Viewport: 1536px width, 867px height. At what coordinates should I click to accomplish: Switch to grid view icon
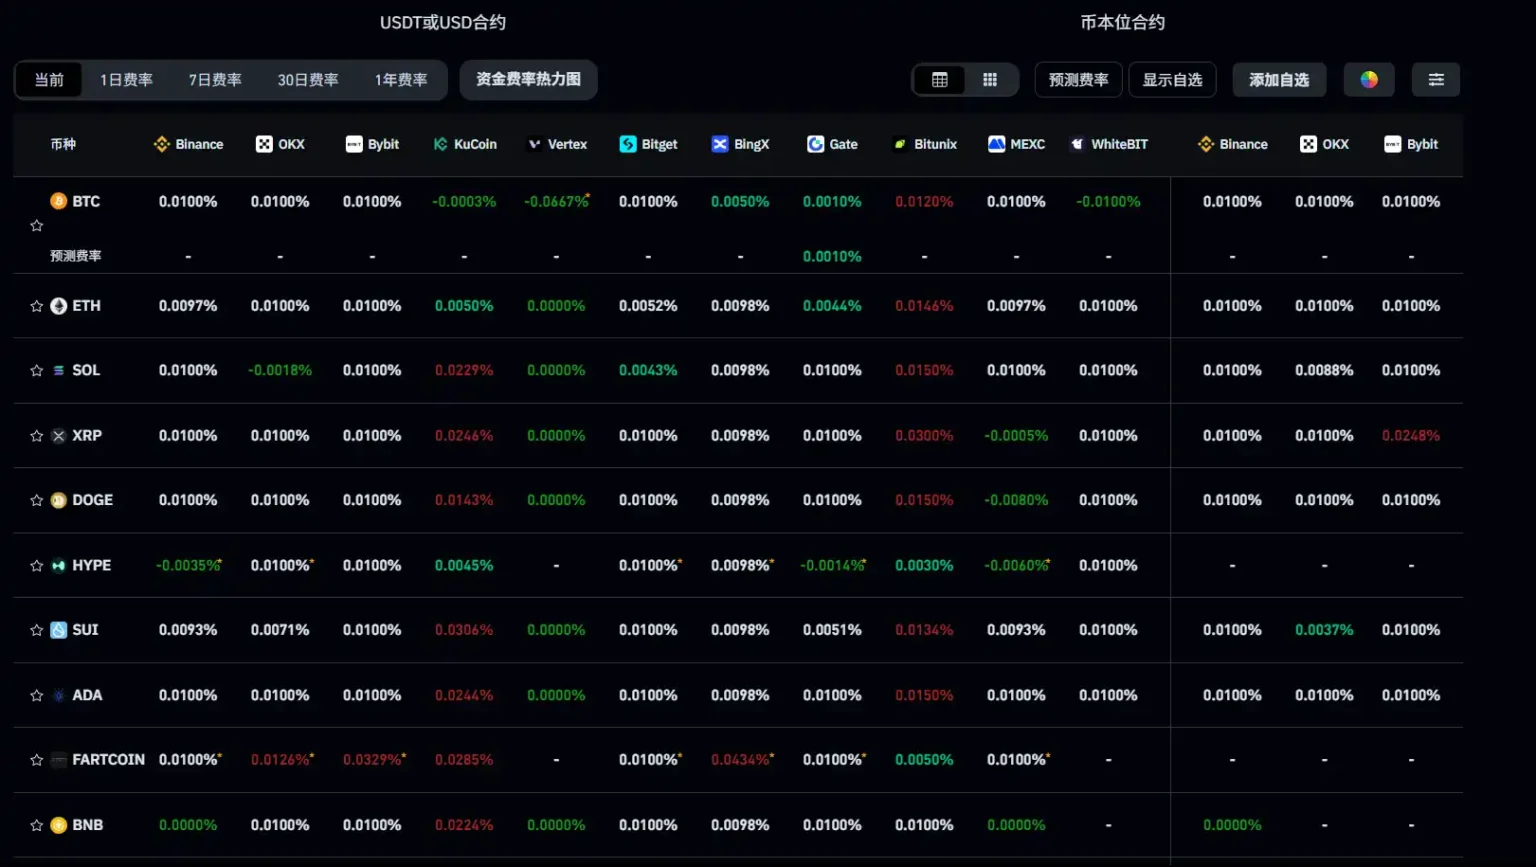[990, 80]
